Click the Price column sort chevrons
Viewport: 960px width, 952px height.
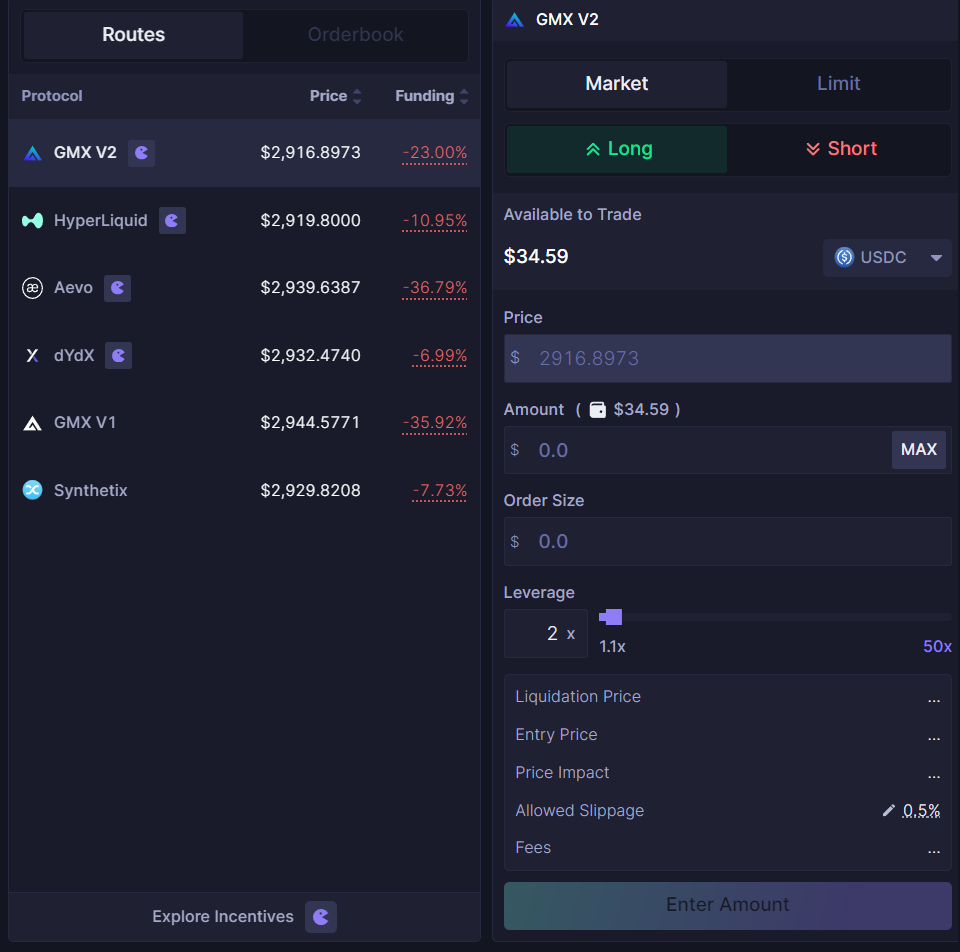click(355, 95)
